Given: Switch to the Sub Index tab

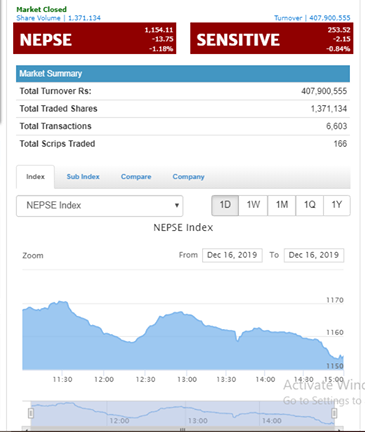Looking at the screenshot, I should [x=83, y=177].
